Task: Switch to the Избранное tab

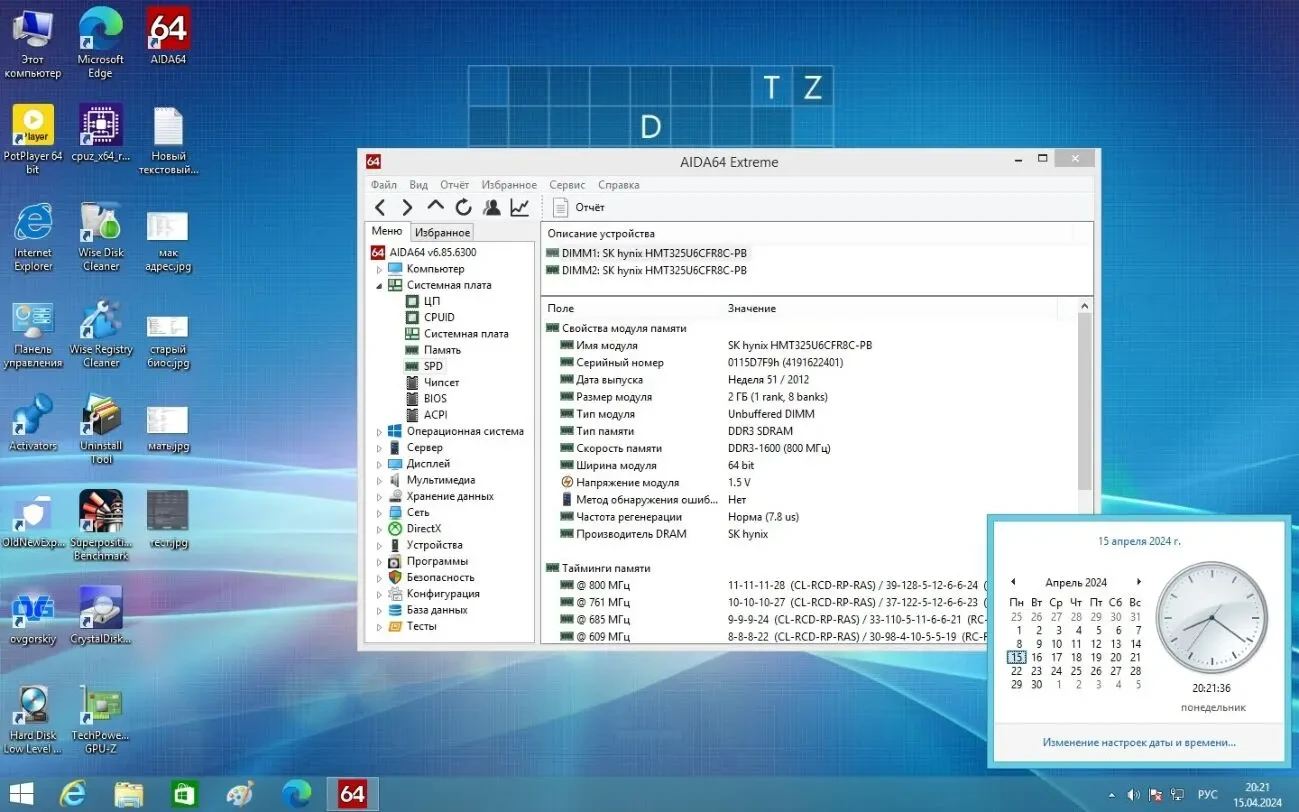Action: tap(442, 231)
